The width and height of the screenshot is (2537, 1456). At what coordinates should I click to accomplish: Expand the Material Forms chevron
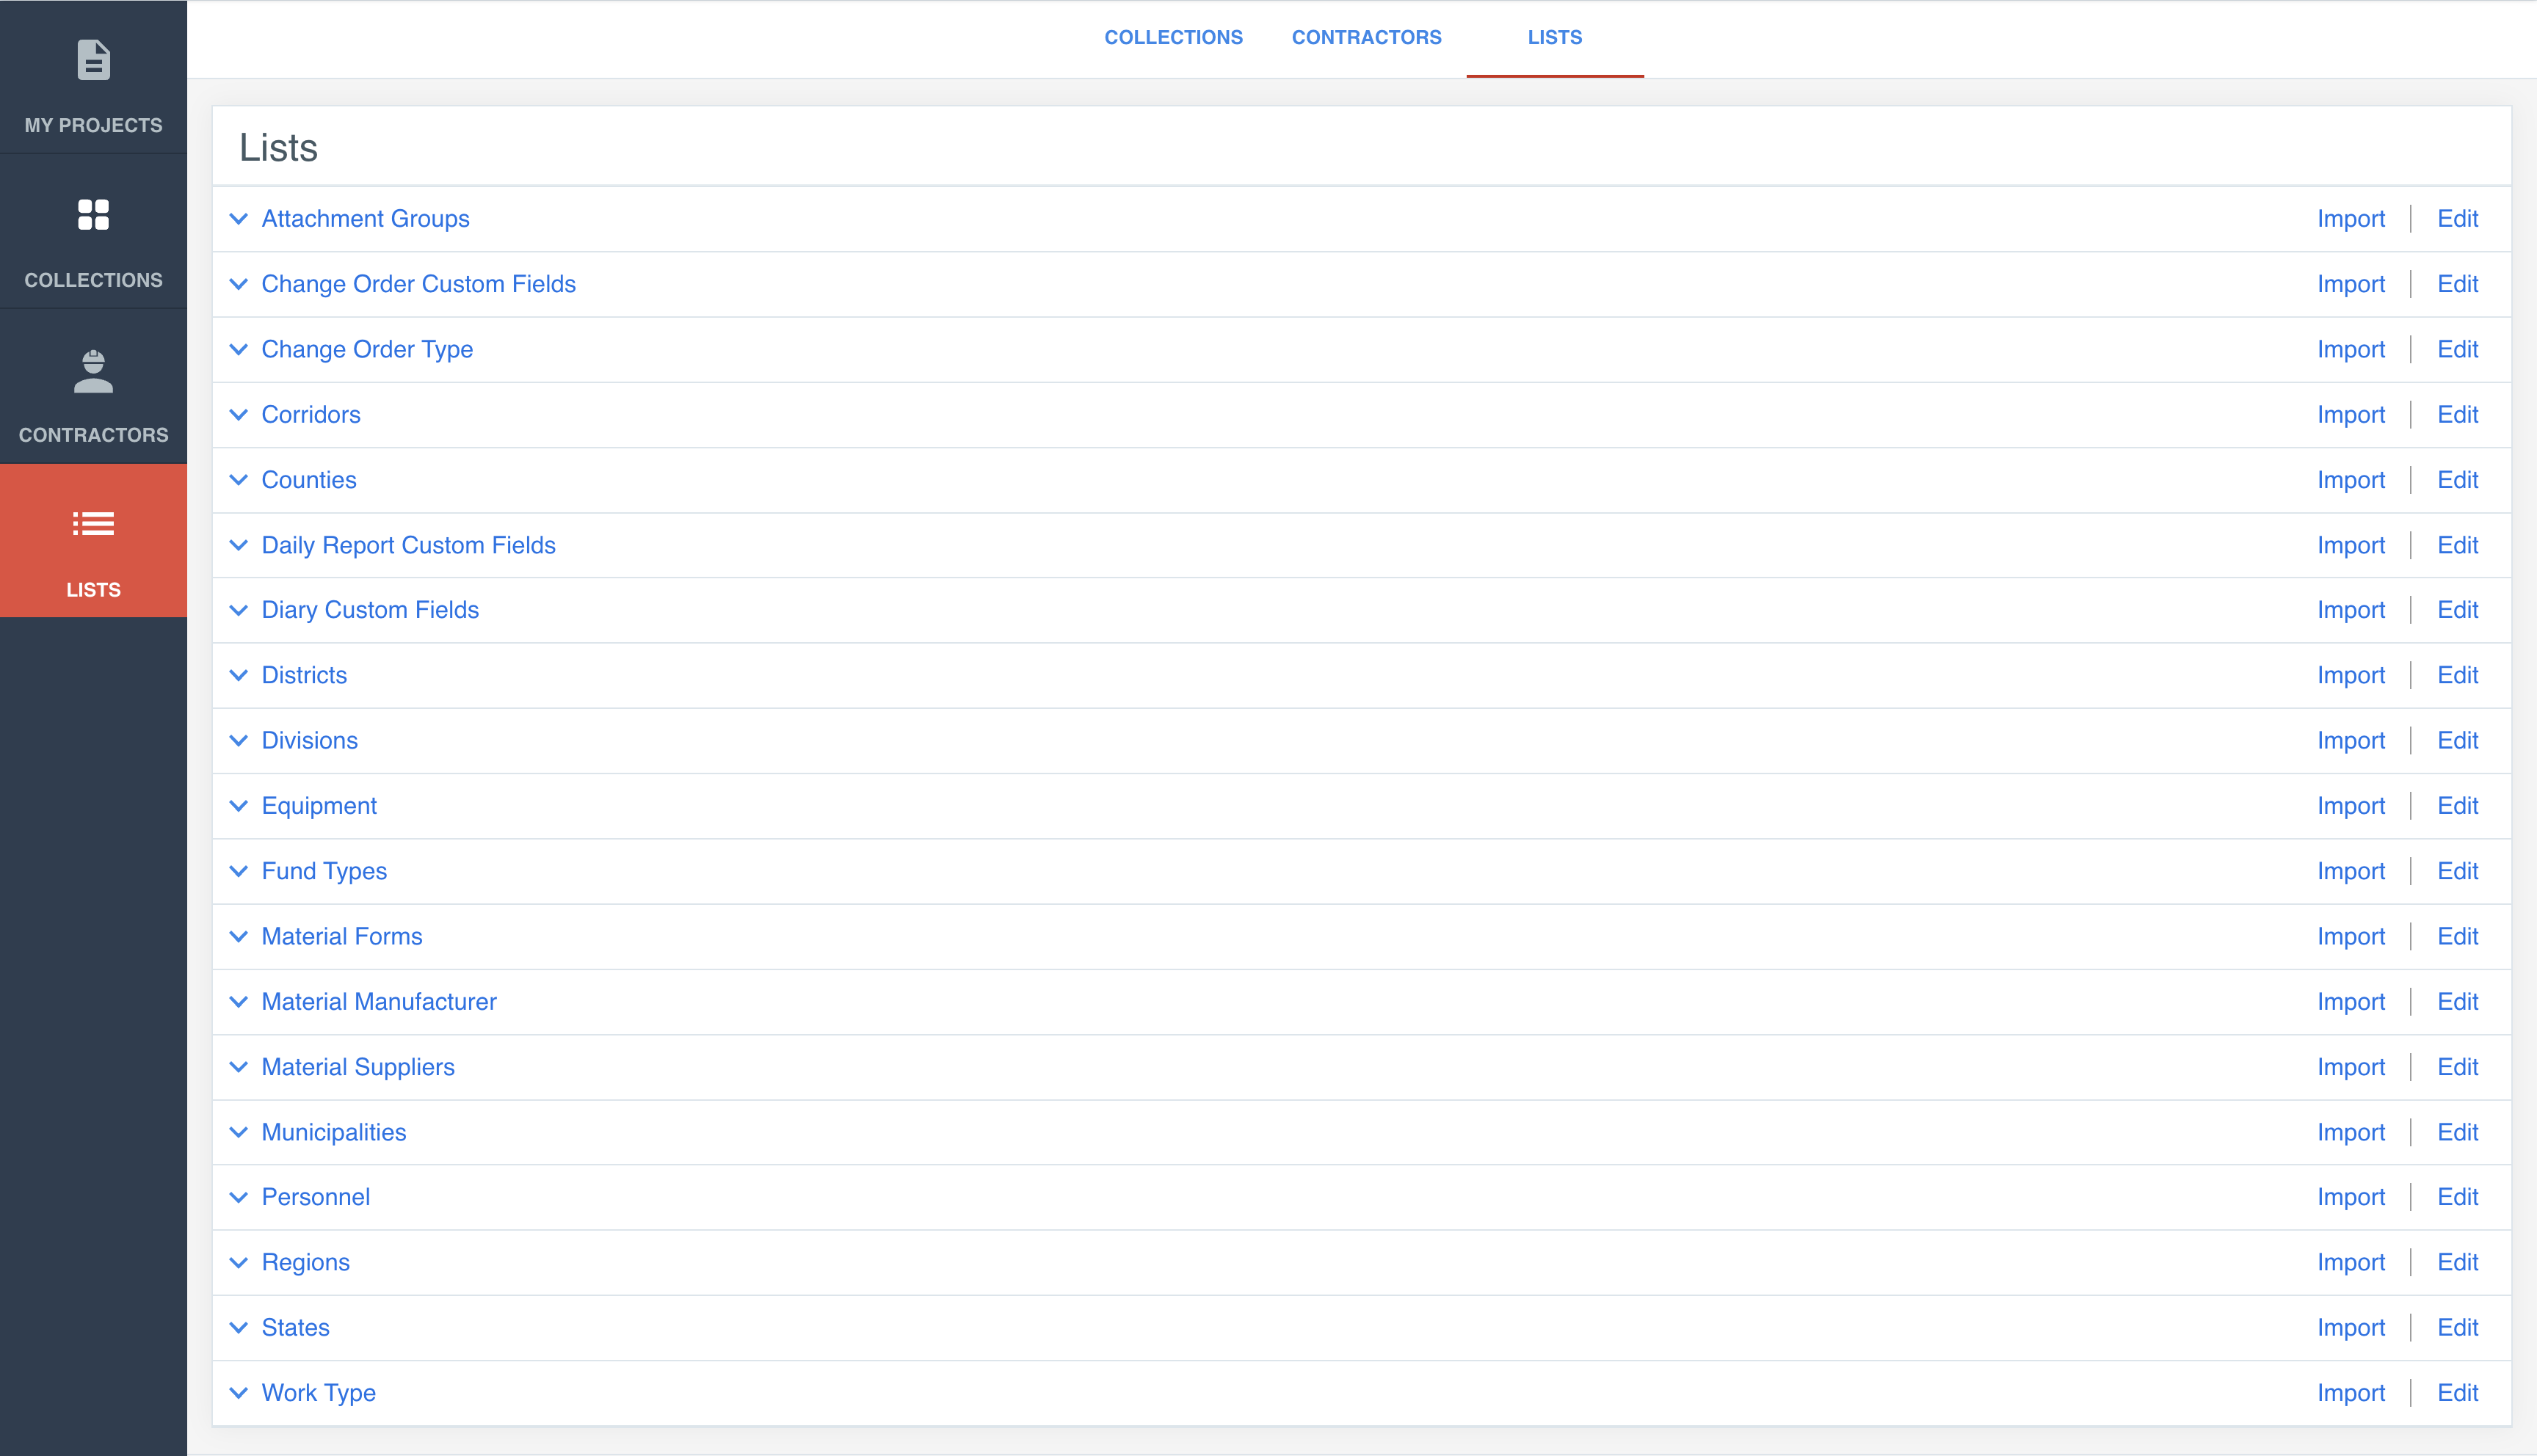click(238, 937)
